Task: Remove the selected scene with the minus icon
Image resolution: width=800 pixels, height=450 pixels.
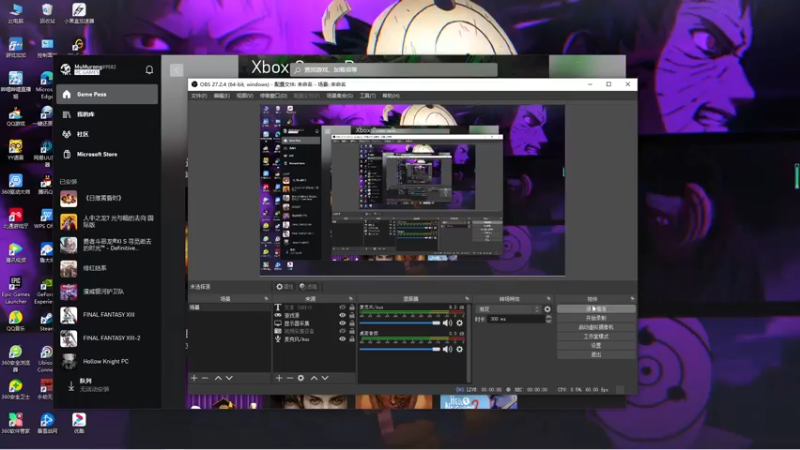Action: 205,378
